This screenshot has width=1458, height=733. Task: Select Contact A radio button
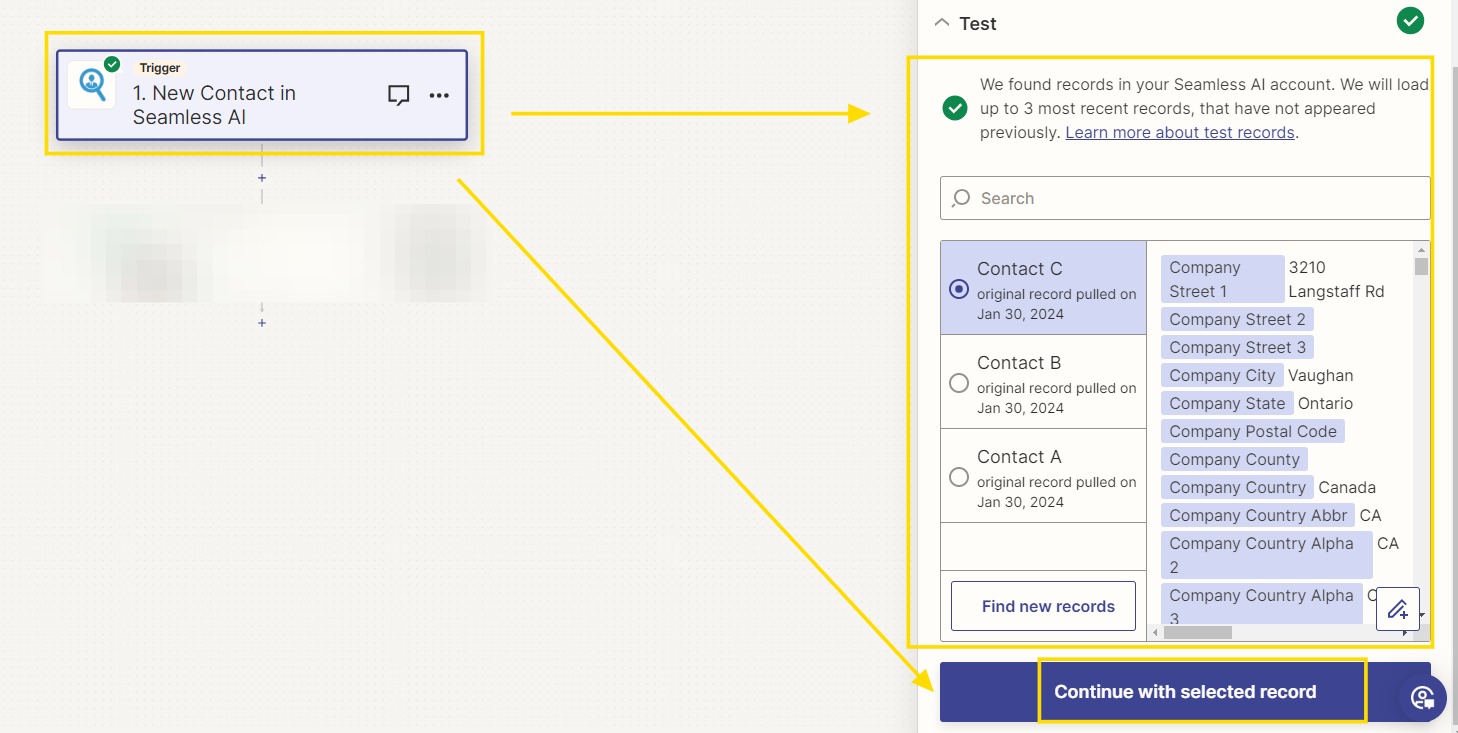tap(959, 477)
